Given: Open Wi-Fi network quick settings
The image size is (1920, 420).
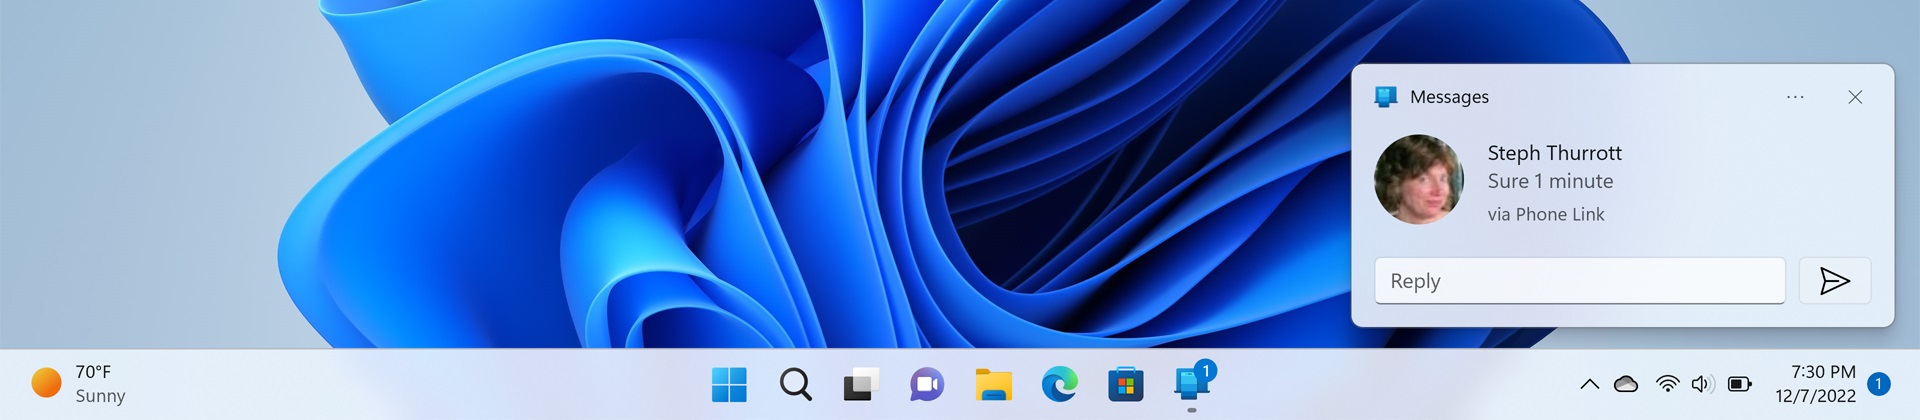Looking at the screenshot, I should (1667, 385).
